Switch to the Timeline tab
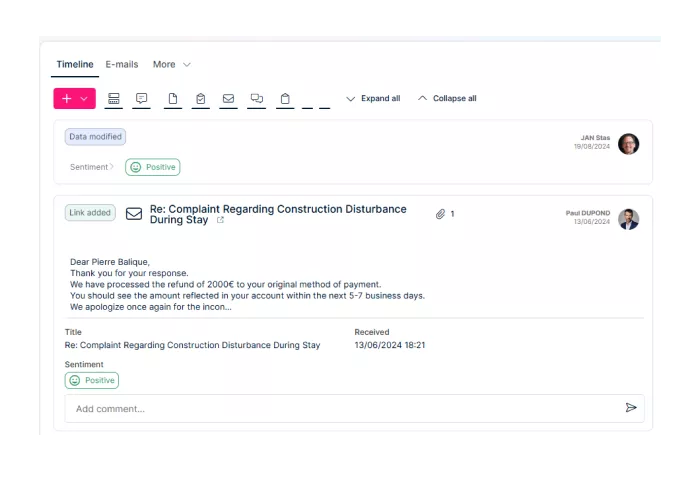This screenshot has height=490, width=700. point(75,64)
